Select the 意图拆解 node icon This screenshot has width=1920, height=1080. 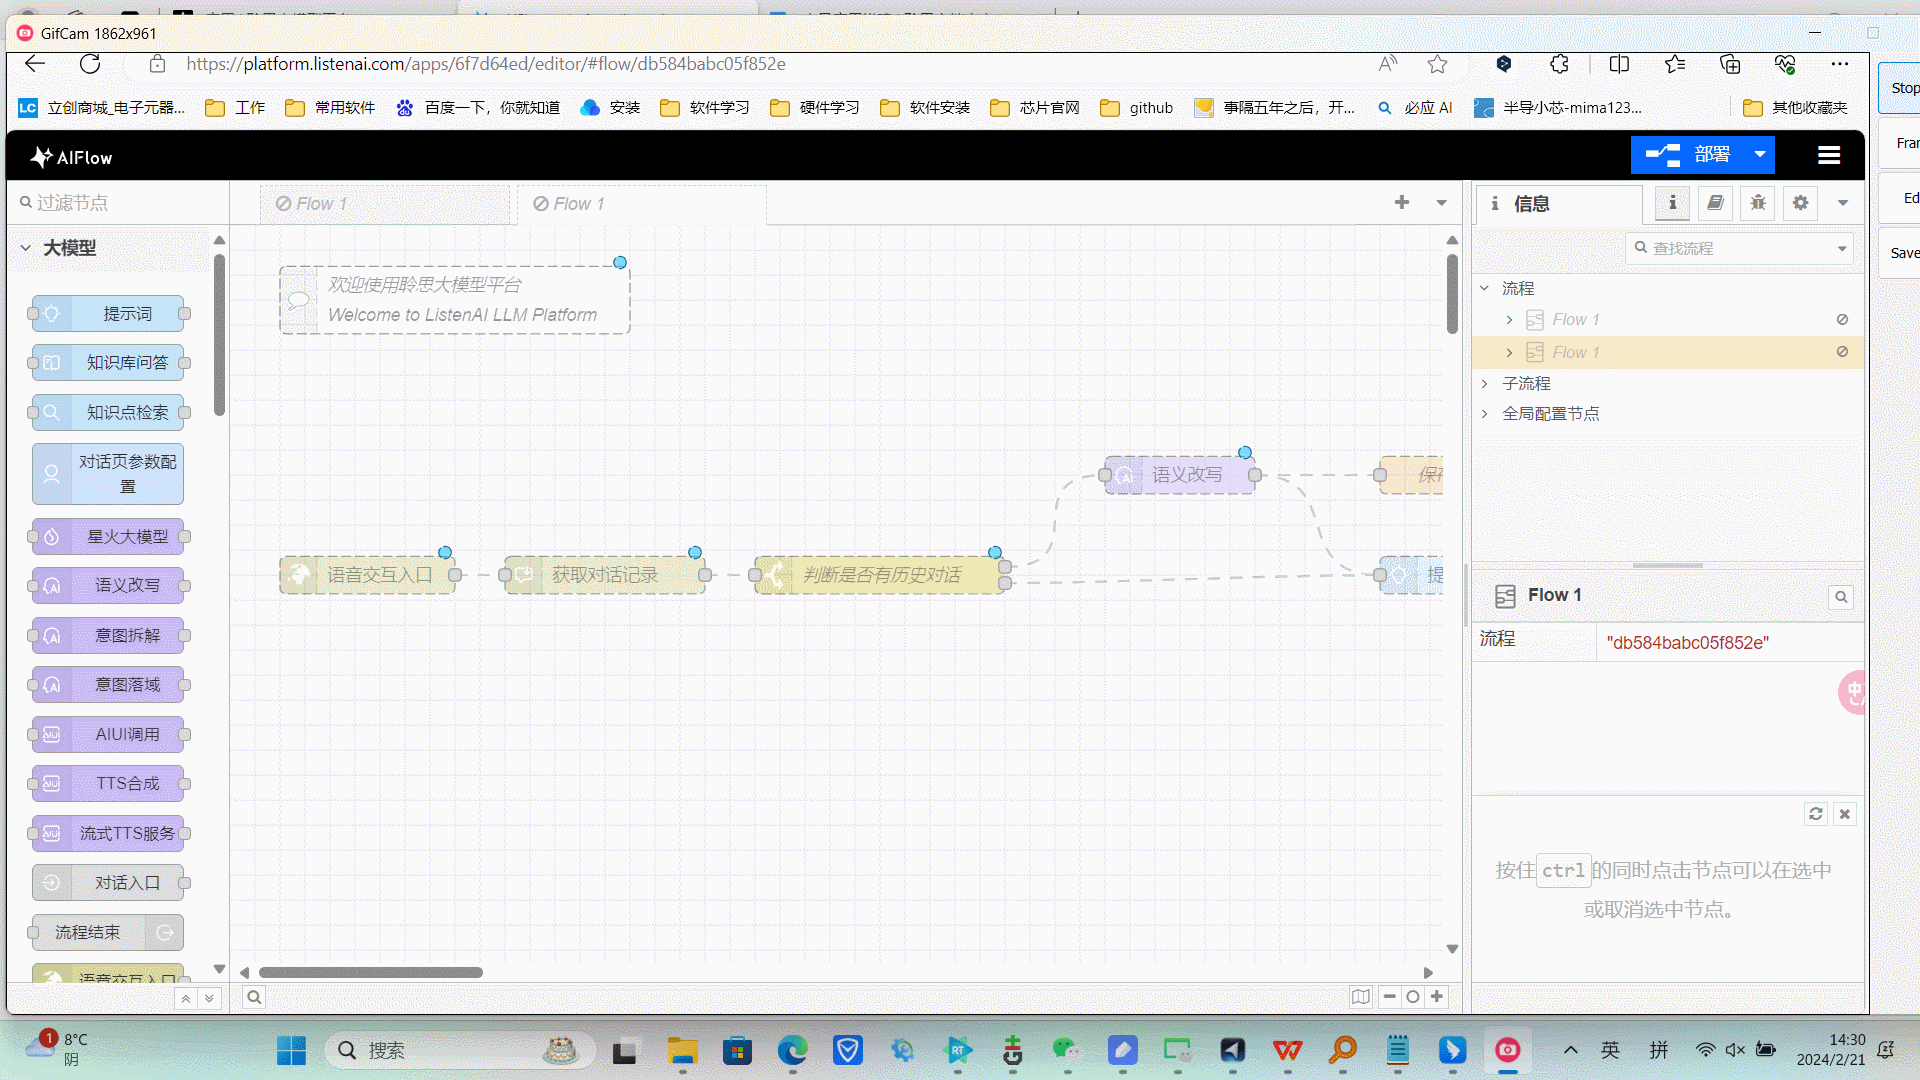click(x=51, y=634)
